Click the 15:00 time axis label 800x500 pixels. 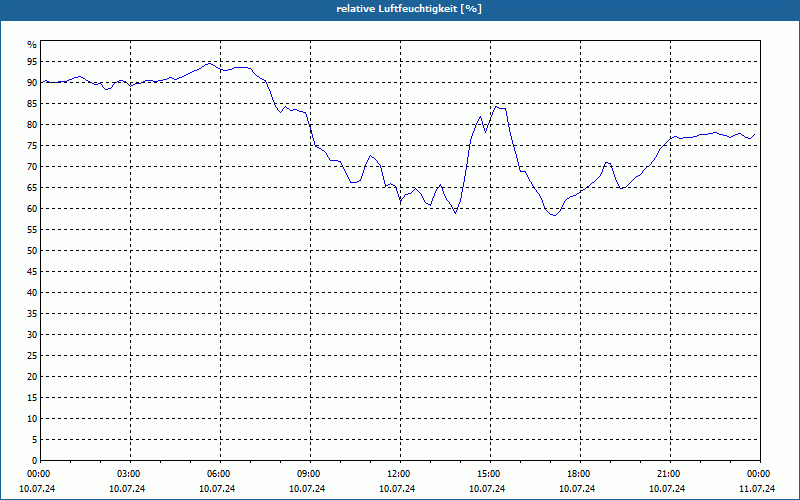click(x=490, y=474)
